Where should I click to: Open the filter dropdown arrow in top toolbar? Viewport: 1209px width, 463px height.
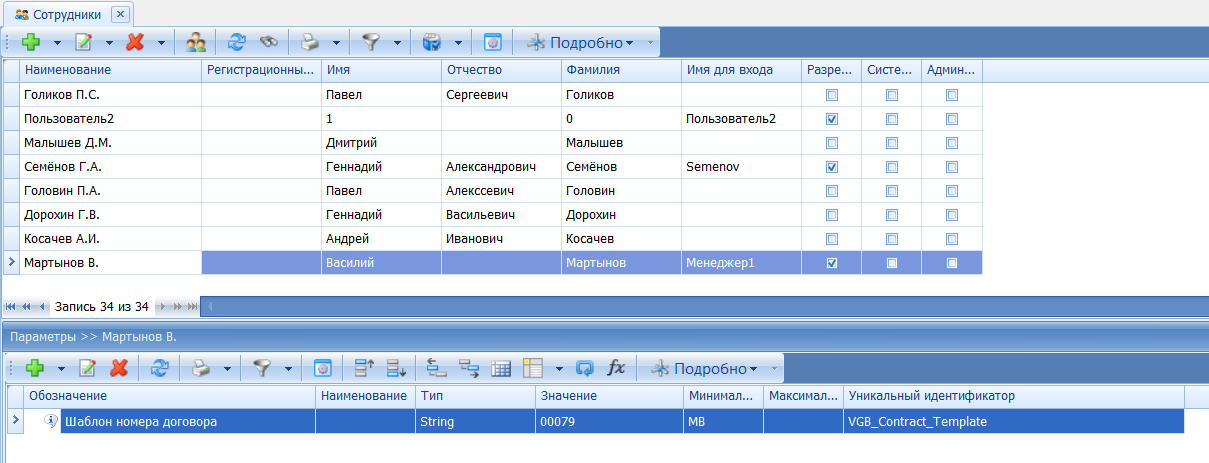[397, 43]
